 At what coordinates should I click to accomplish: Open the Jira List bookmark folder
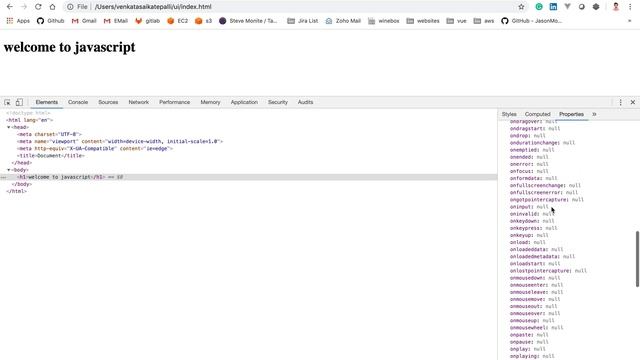coord(302,21)
